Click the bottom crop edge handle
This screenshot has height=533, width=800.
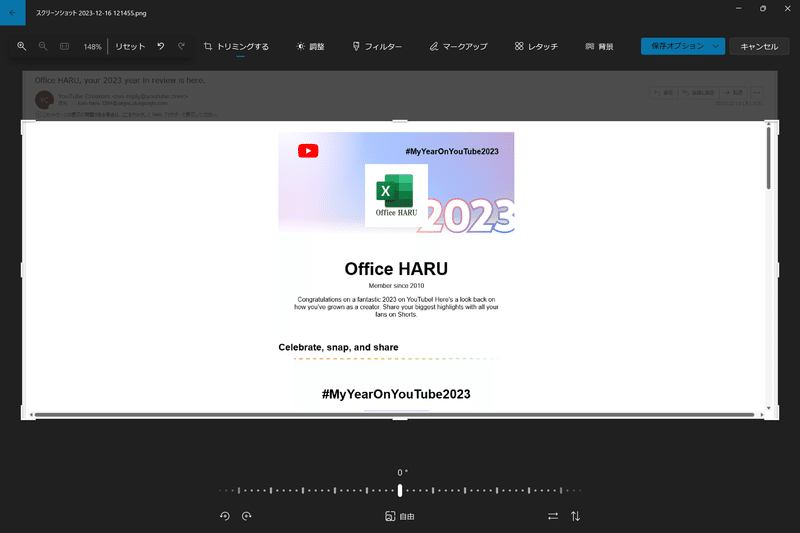(x=400, y=419)
